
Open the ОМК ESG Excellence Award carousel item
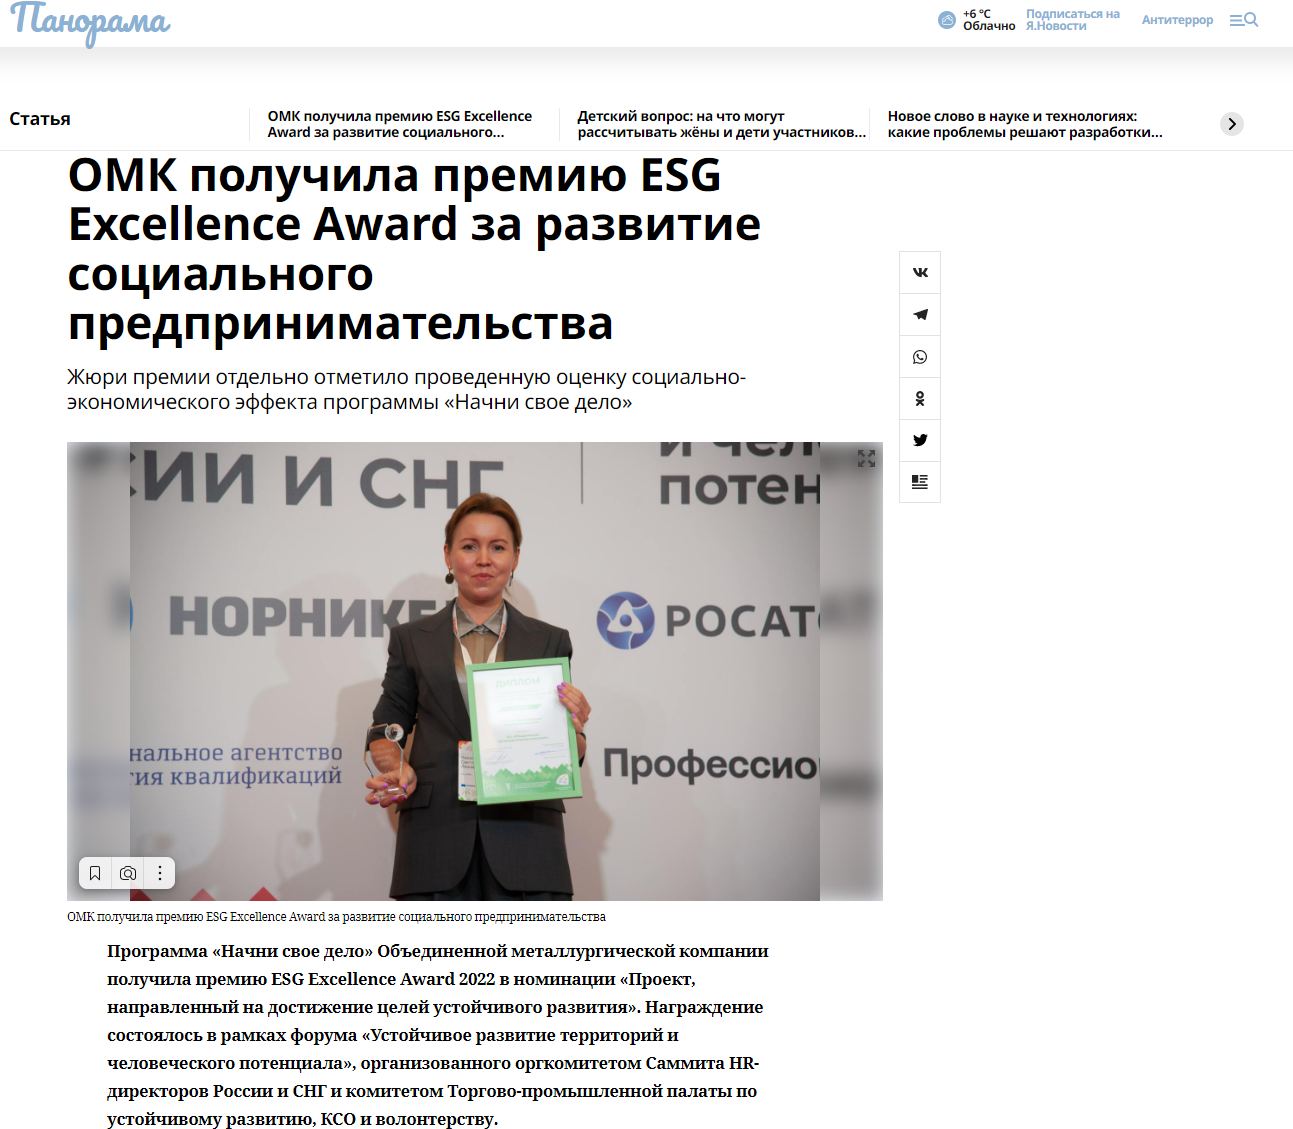pyautogui.click(x=400, y=124)
